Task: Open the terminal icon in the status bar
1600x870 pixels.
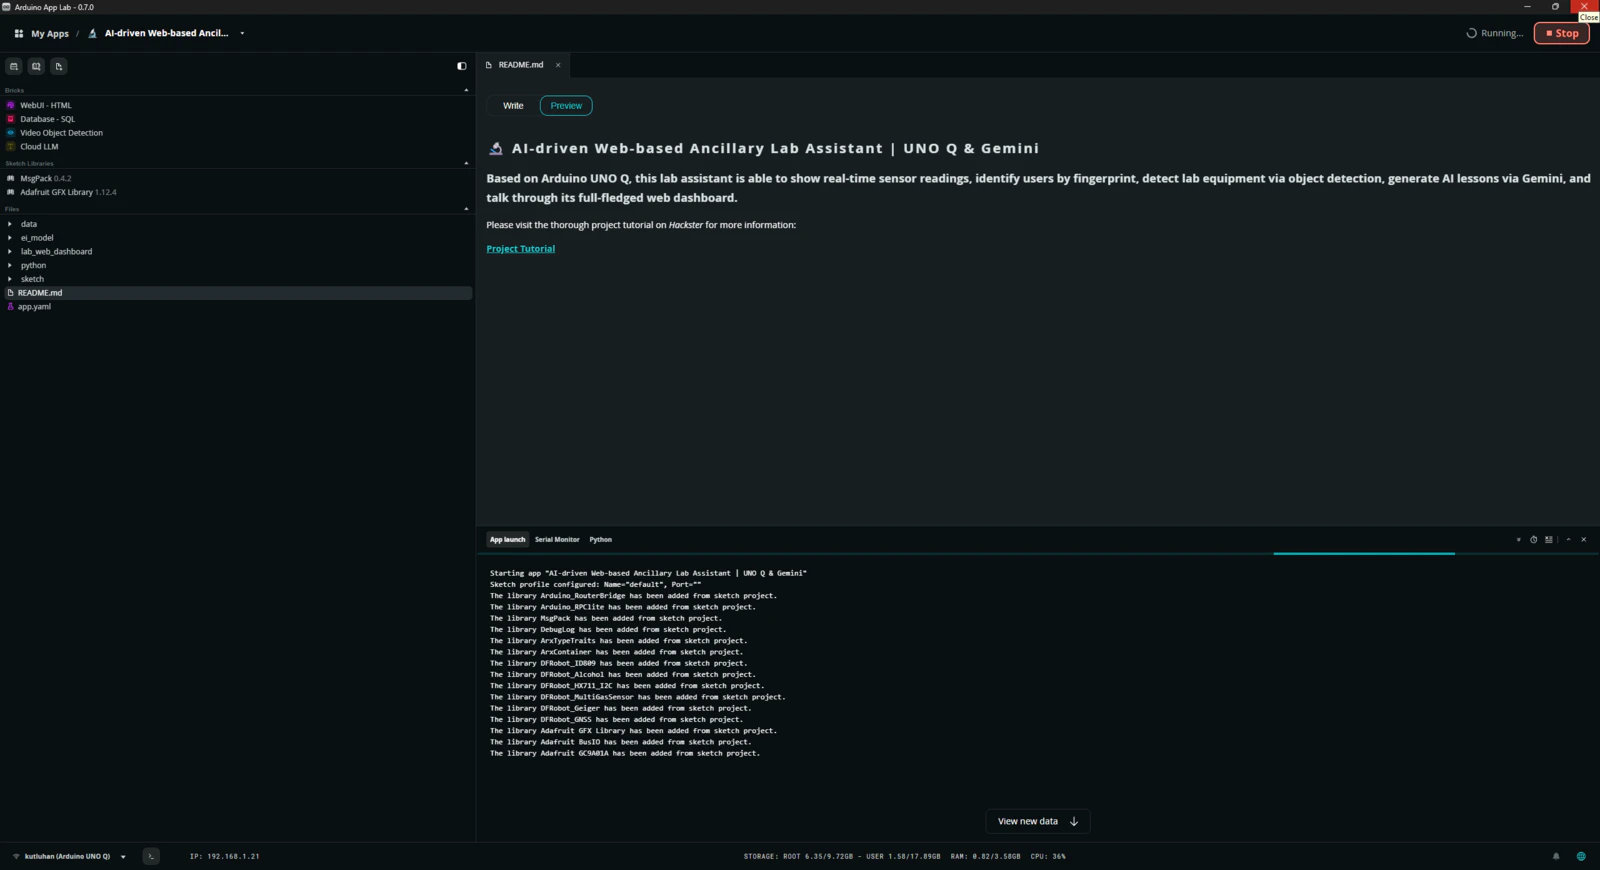Action: coord(151,856)
